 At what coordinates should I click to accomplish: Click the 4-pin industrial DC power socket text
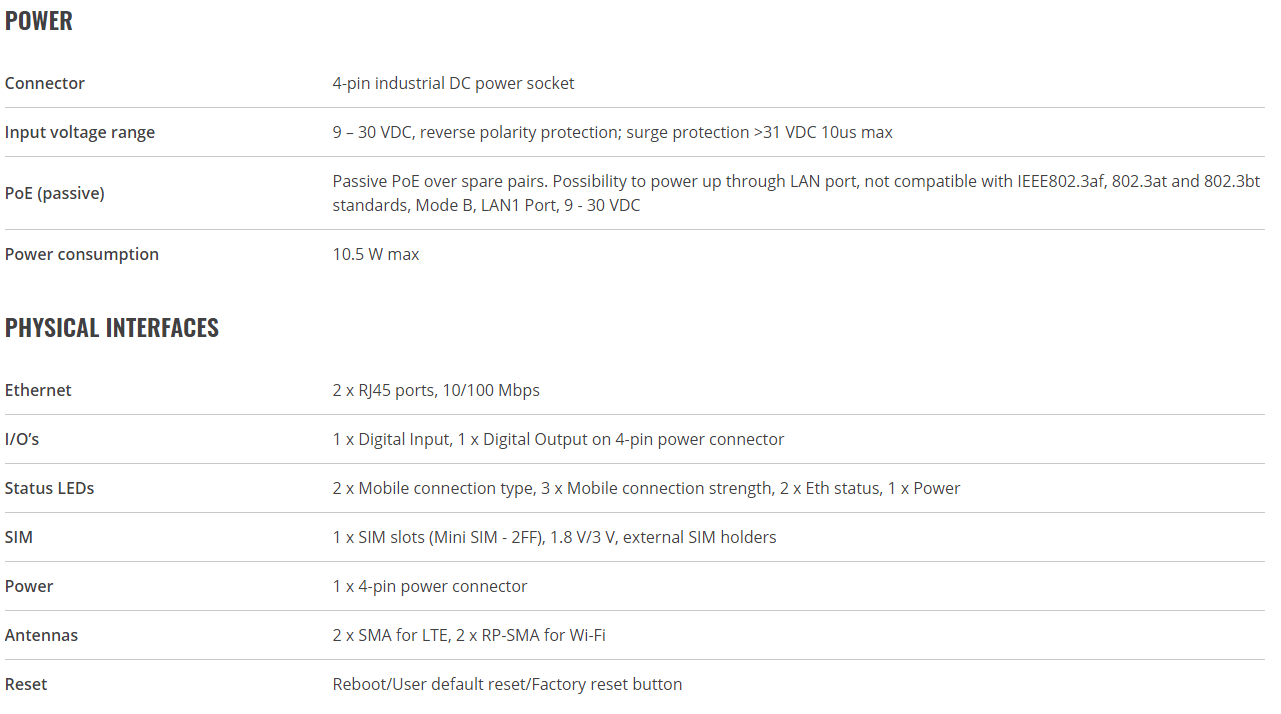(x=454, y=83)
